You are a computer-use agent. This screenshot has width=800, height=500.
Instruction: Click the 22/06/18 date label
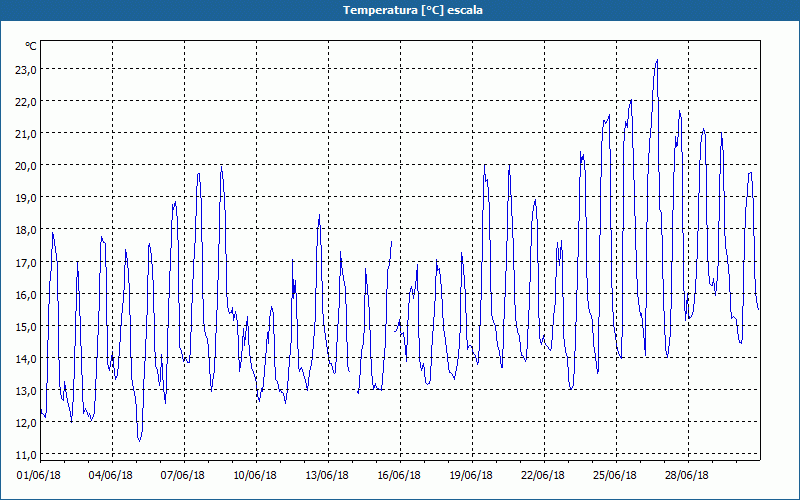tap(543, 476)
